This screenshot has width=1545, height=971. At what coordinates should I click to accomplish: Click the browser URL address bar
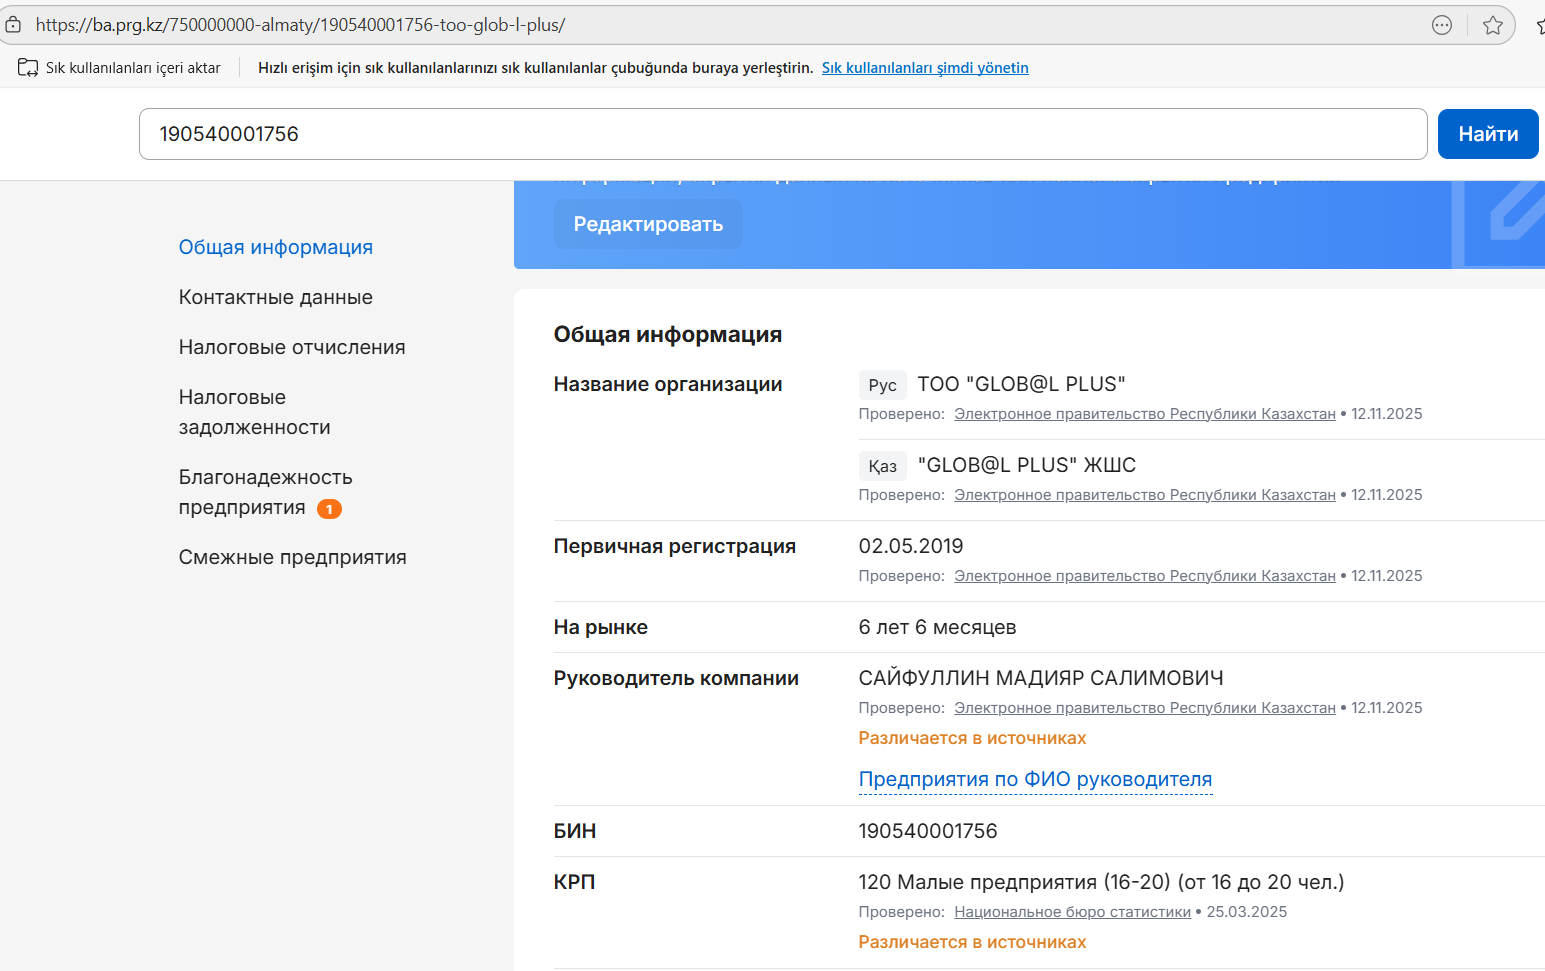click(x=700, y=25)
